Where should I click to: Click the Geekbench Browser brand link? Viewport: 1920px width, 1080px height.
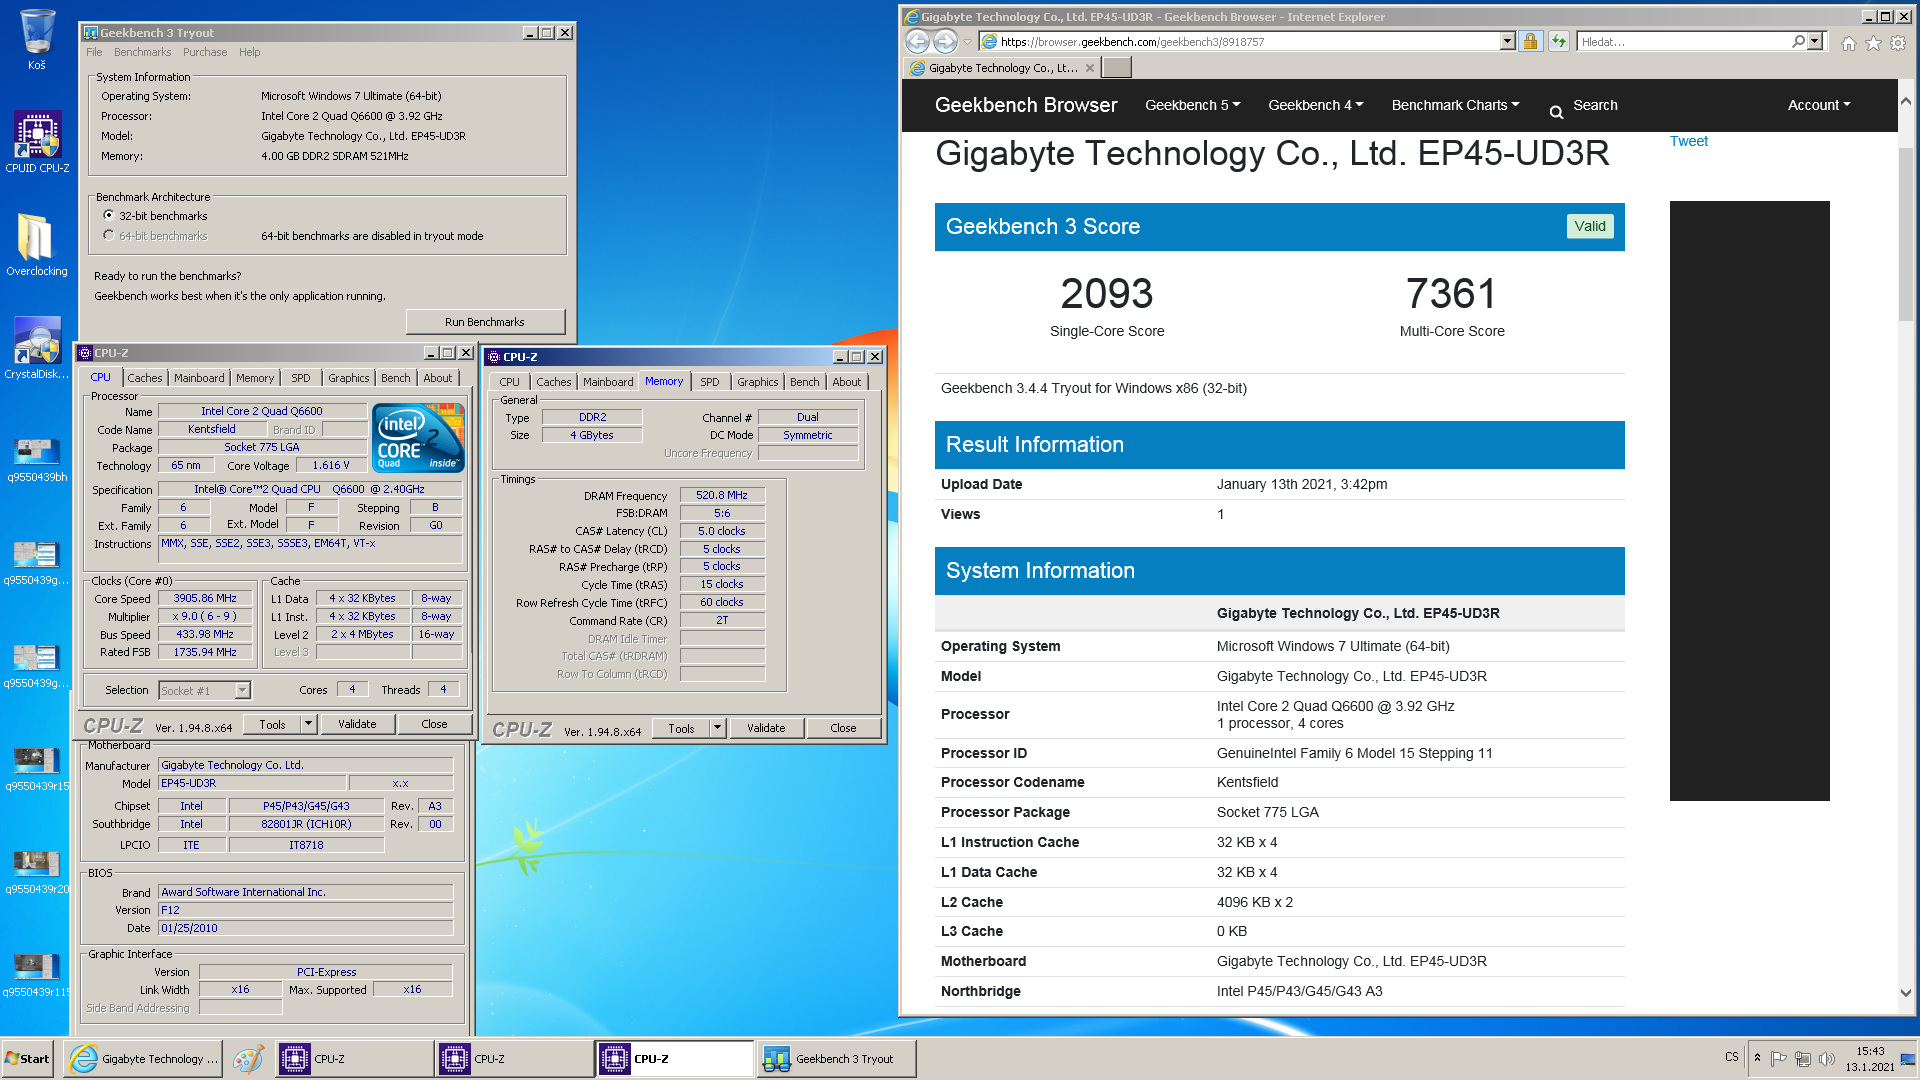(x=1026, y=105)
